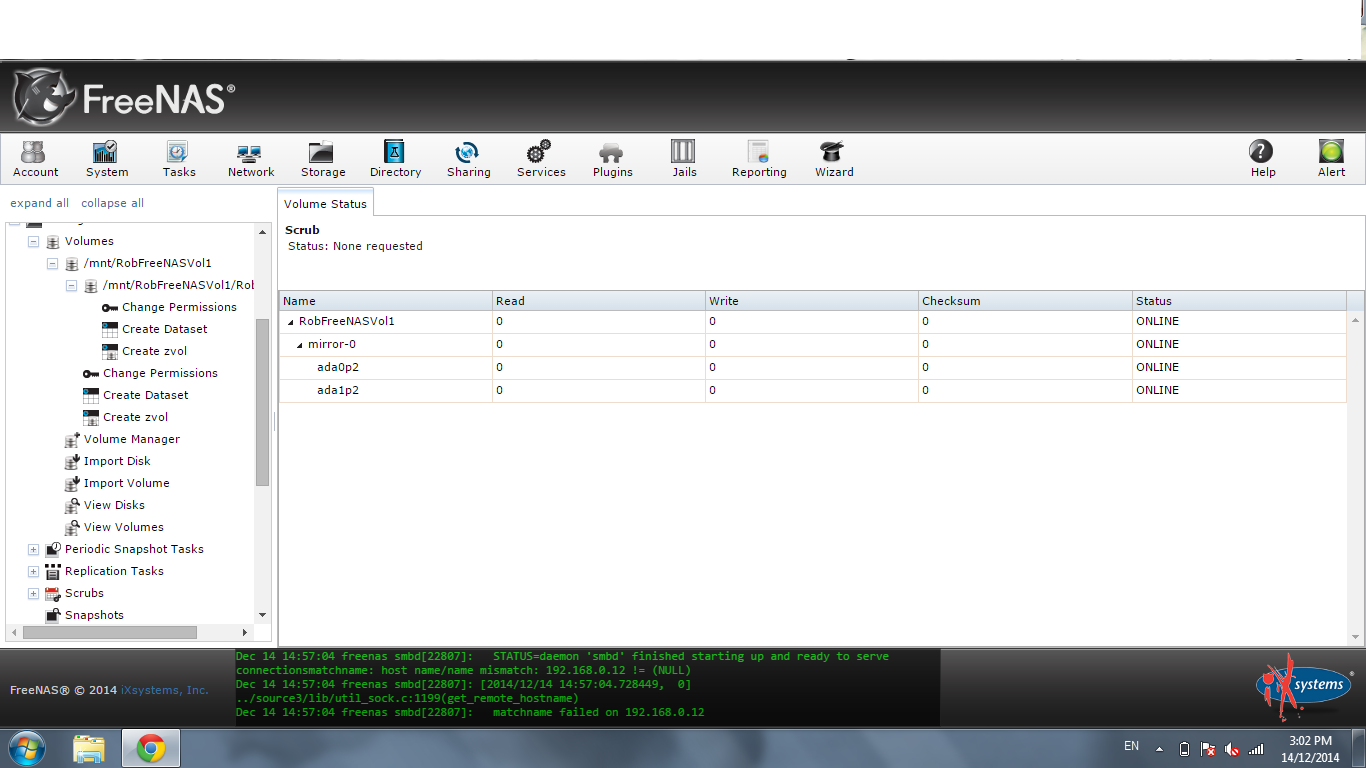Open Snapshots in the tree
Viewport: 1366px width, 768px height.
(94, 615)
